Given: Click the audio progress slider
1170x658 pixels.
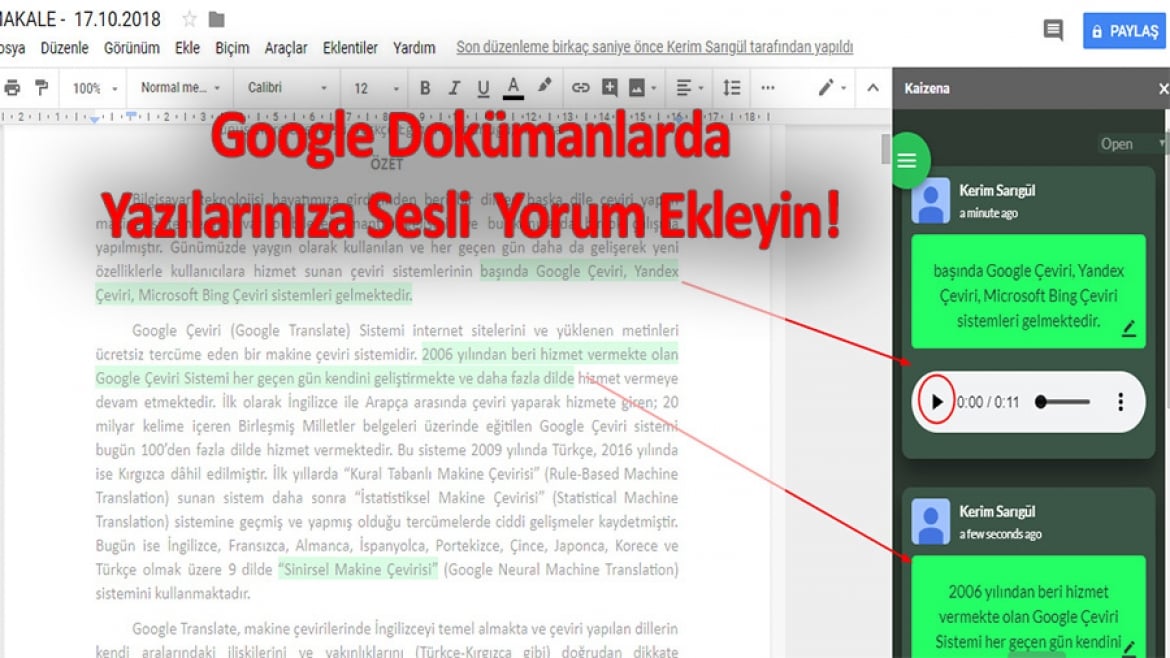Looking at the screenshot, I should click(x=1063, y=402).
